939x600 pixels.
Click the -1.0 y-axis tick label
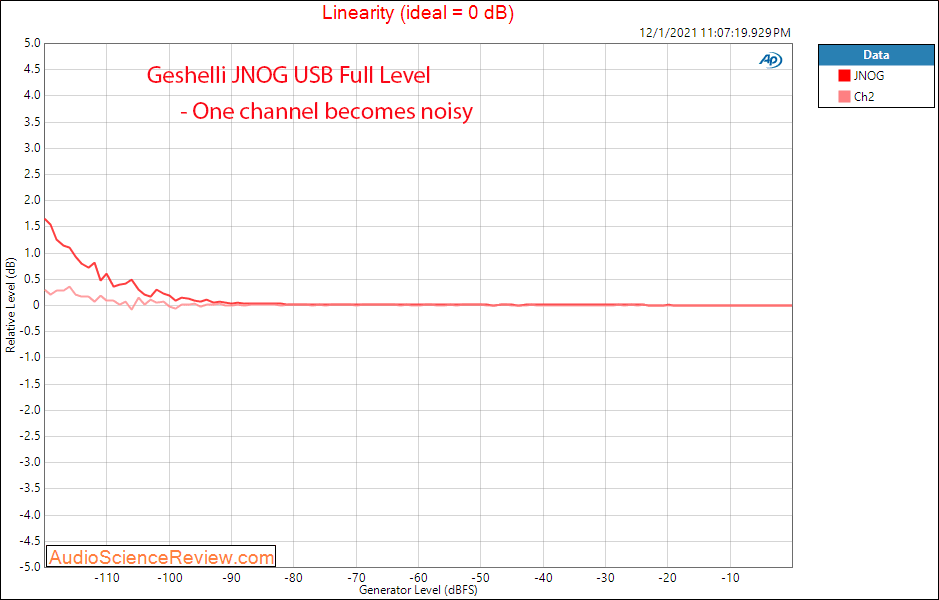(x=31, y=357)
